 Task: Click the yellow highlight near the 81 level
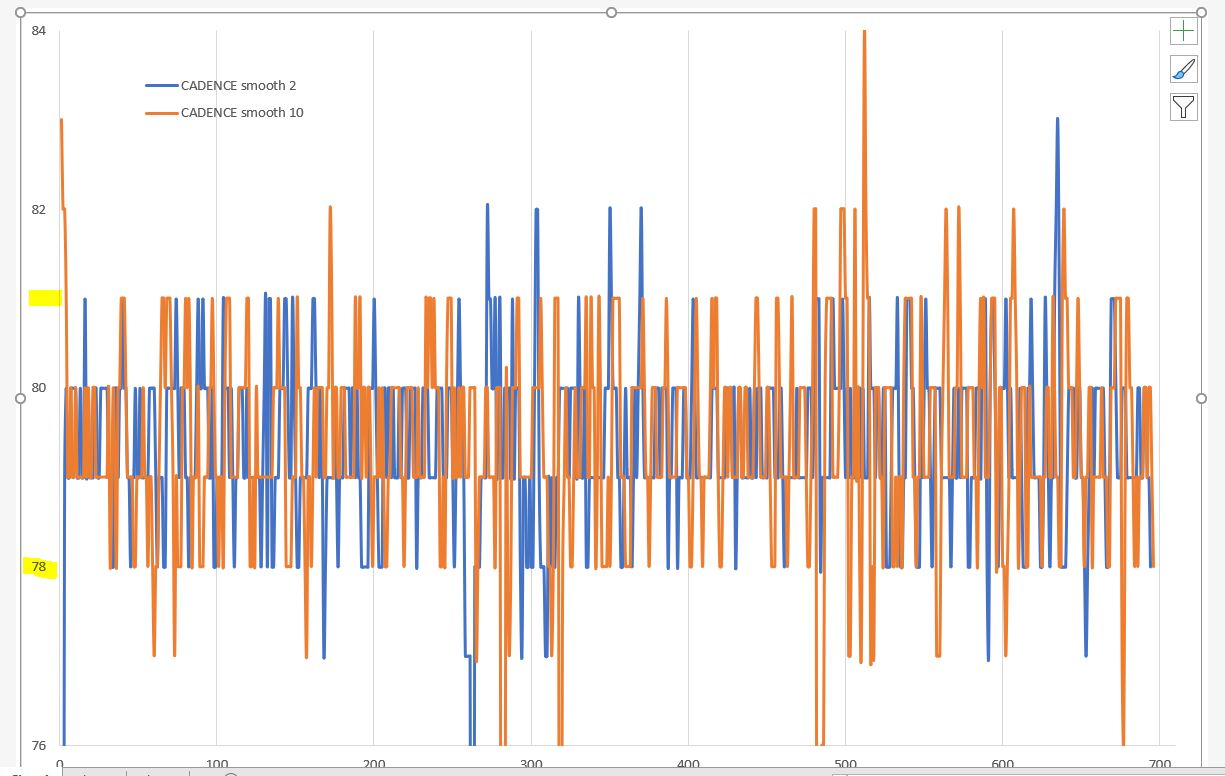click(45, 297)
